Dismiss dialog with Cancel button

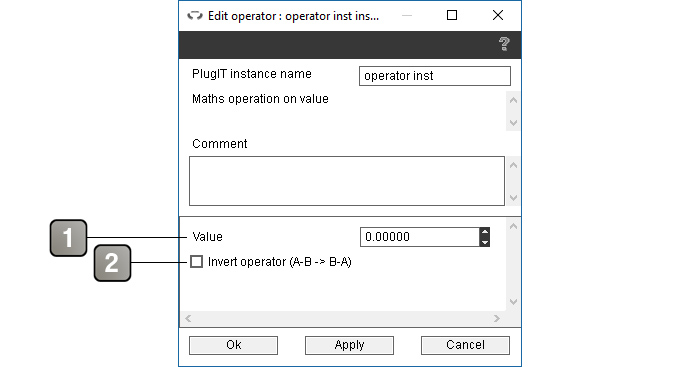[465, 345]
